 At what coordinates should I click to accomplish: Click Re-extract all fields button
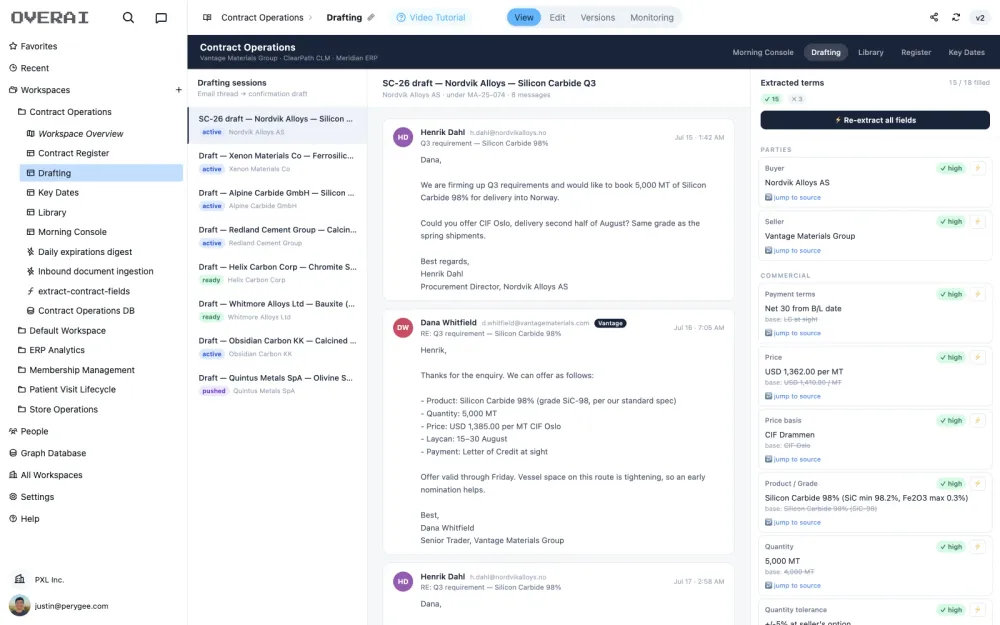click(875, 120)
